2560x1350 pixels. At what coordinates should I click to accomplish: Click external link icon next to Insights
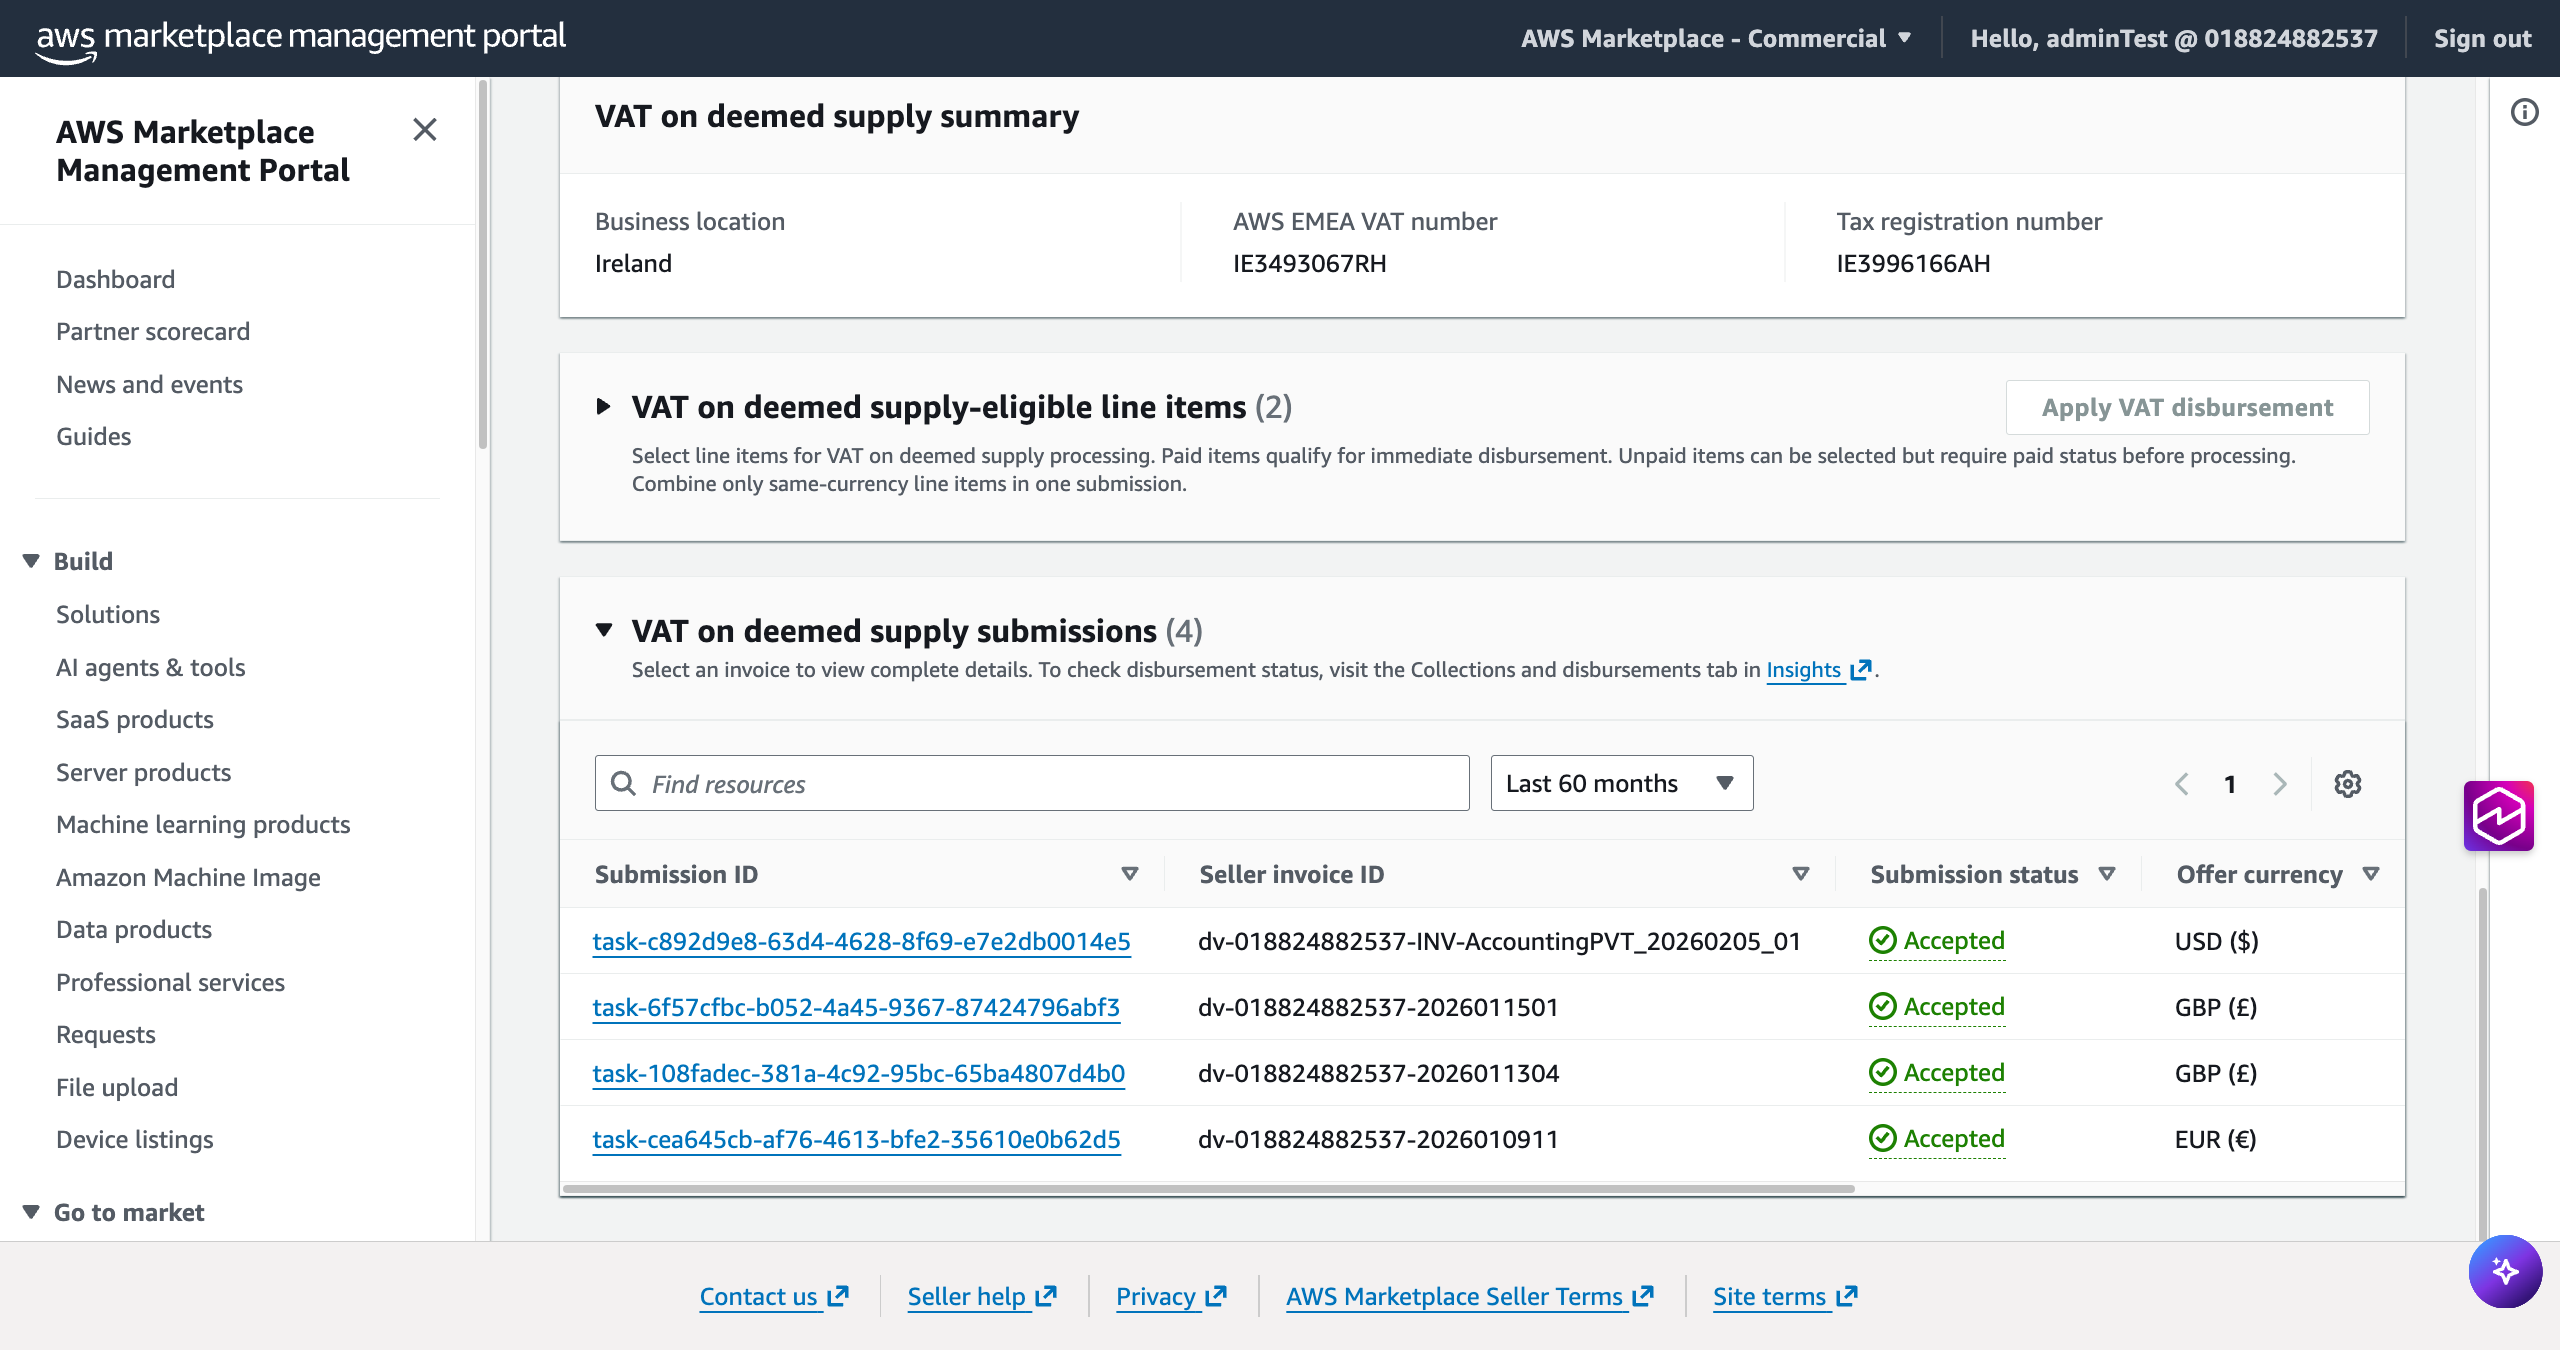click(1860, 670)
